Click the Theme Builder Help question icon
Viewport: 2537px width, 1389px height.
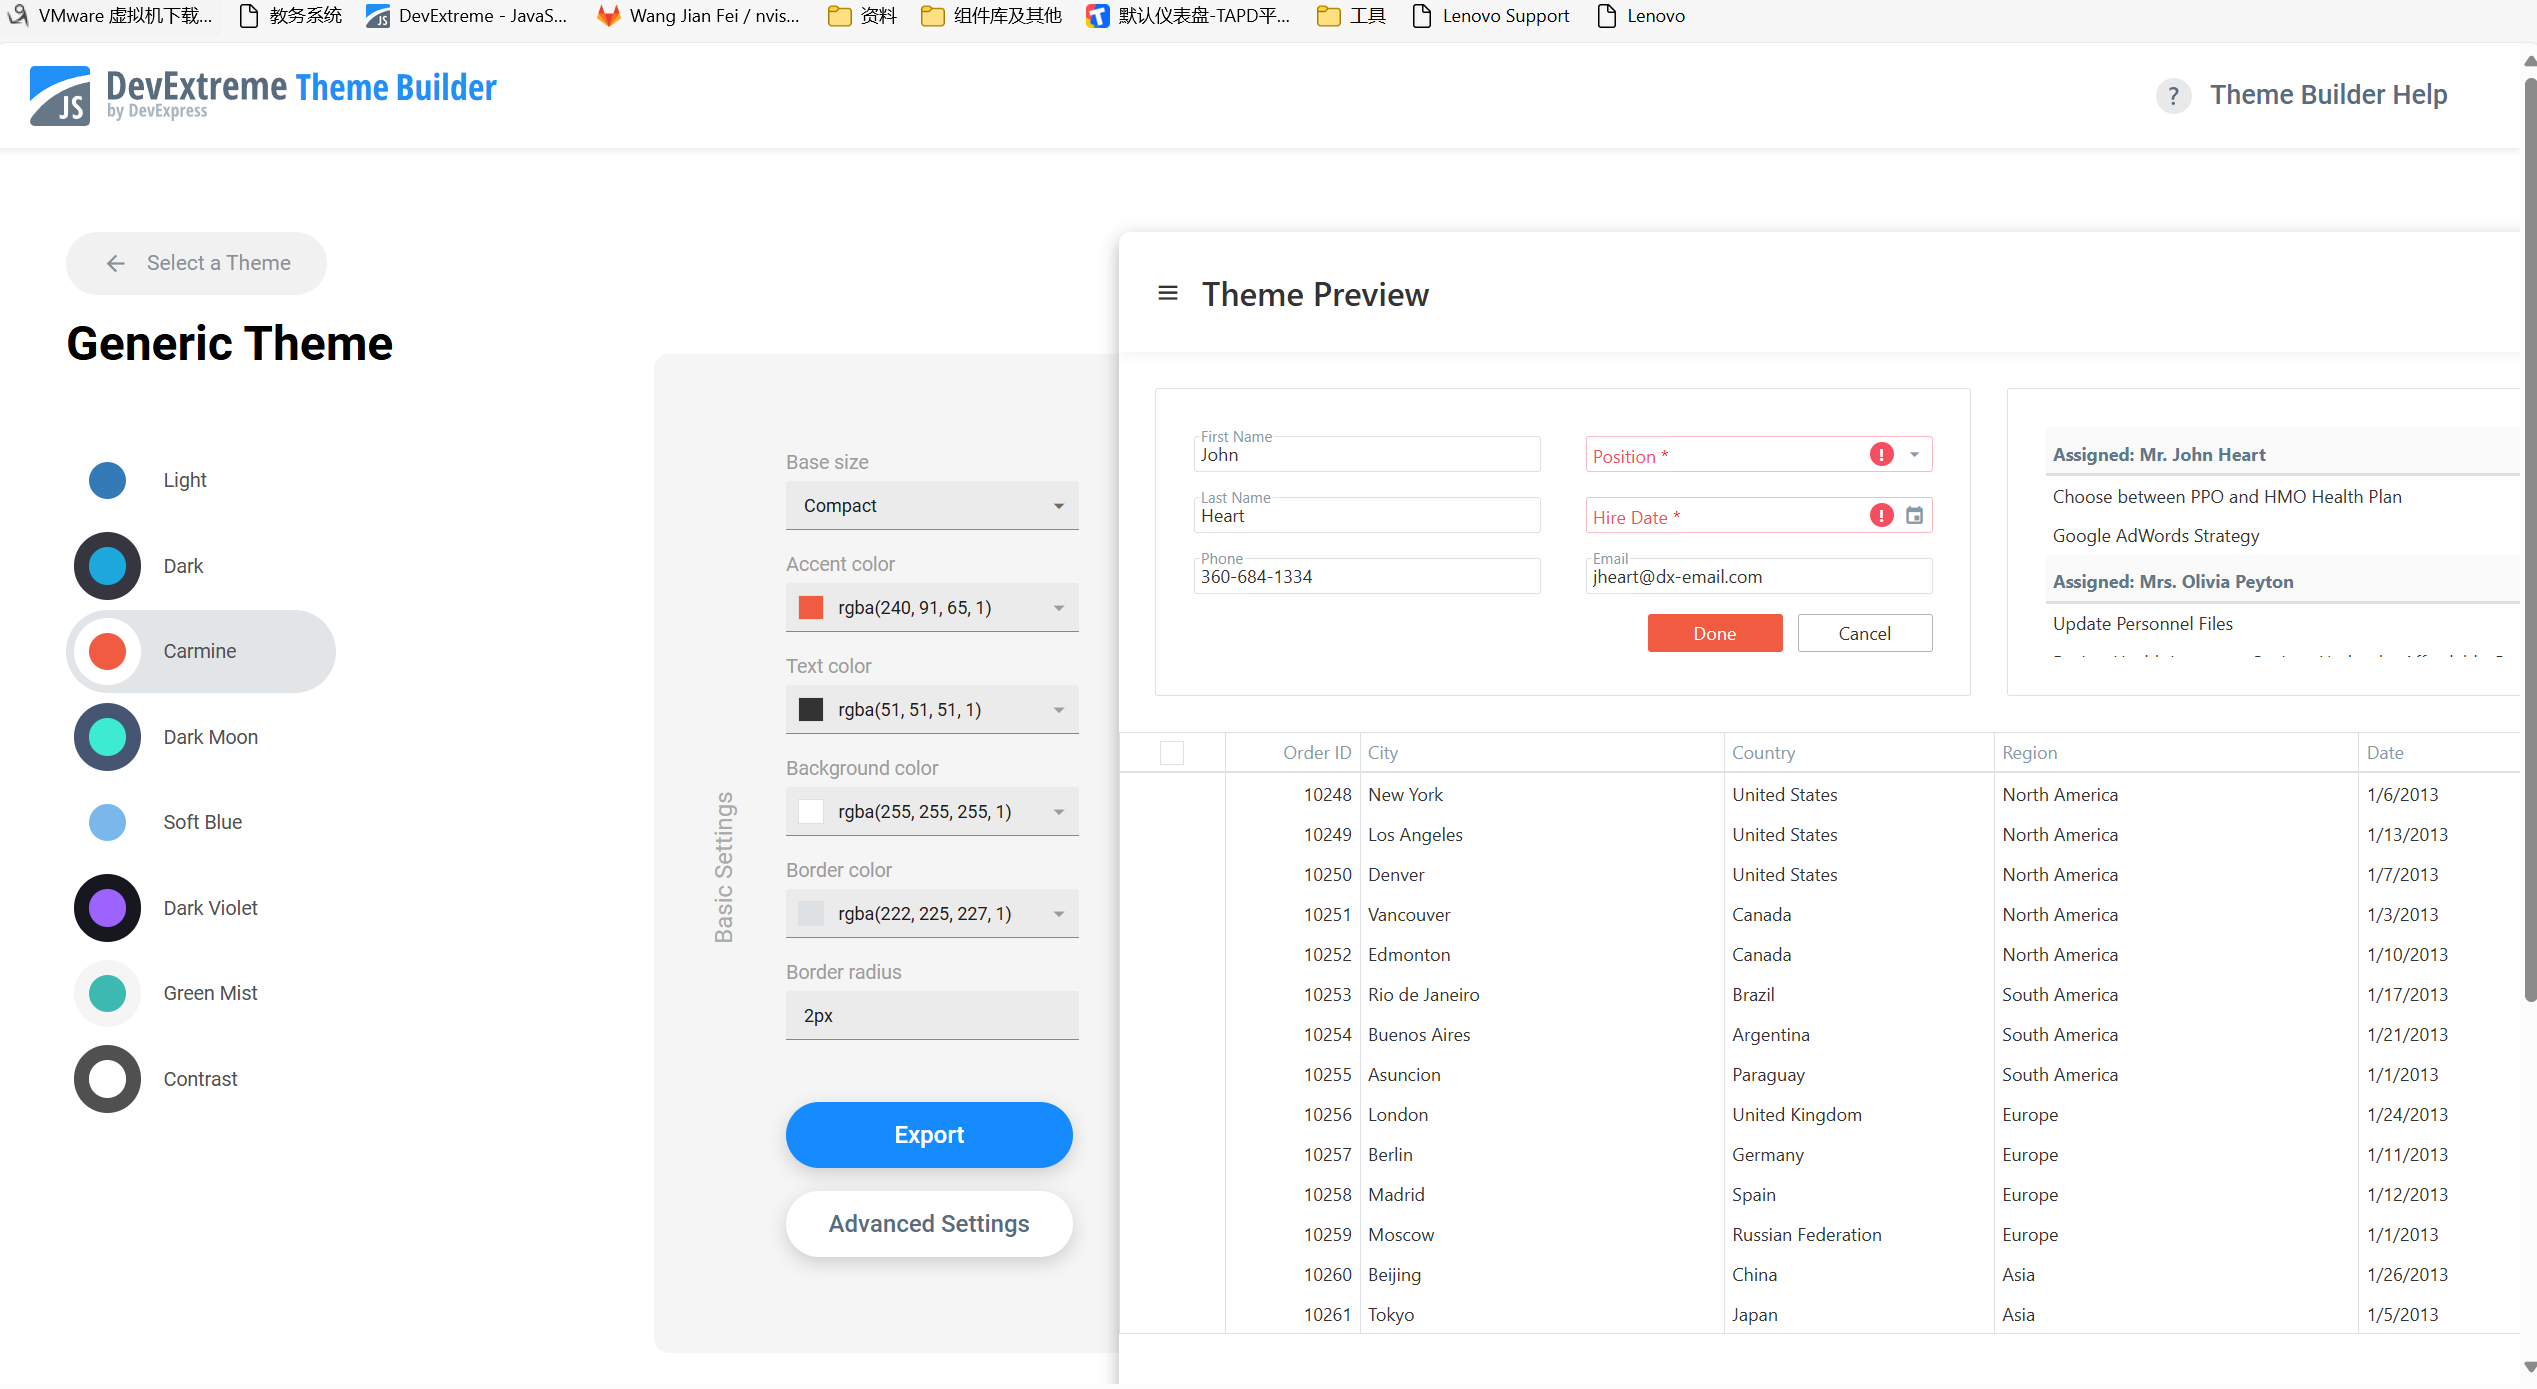coord(2172,96)
